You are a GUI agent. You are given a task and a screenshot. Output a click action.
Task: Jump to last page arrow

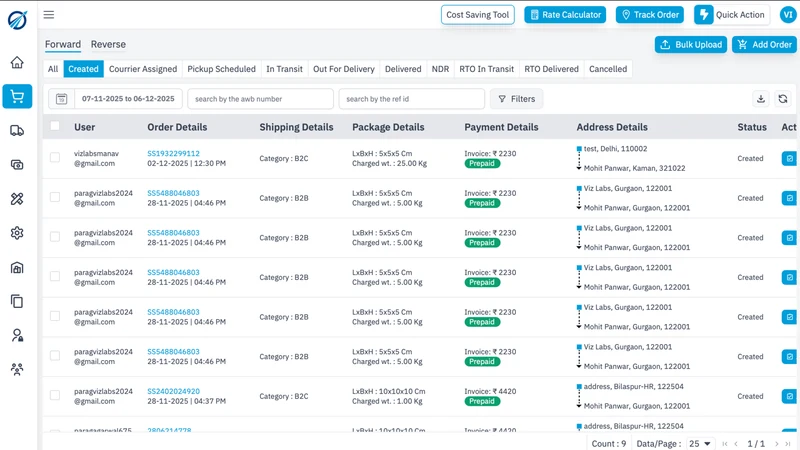tap(788, 444)
